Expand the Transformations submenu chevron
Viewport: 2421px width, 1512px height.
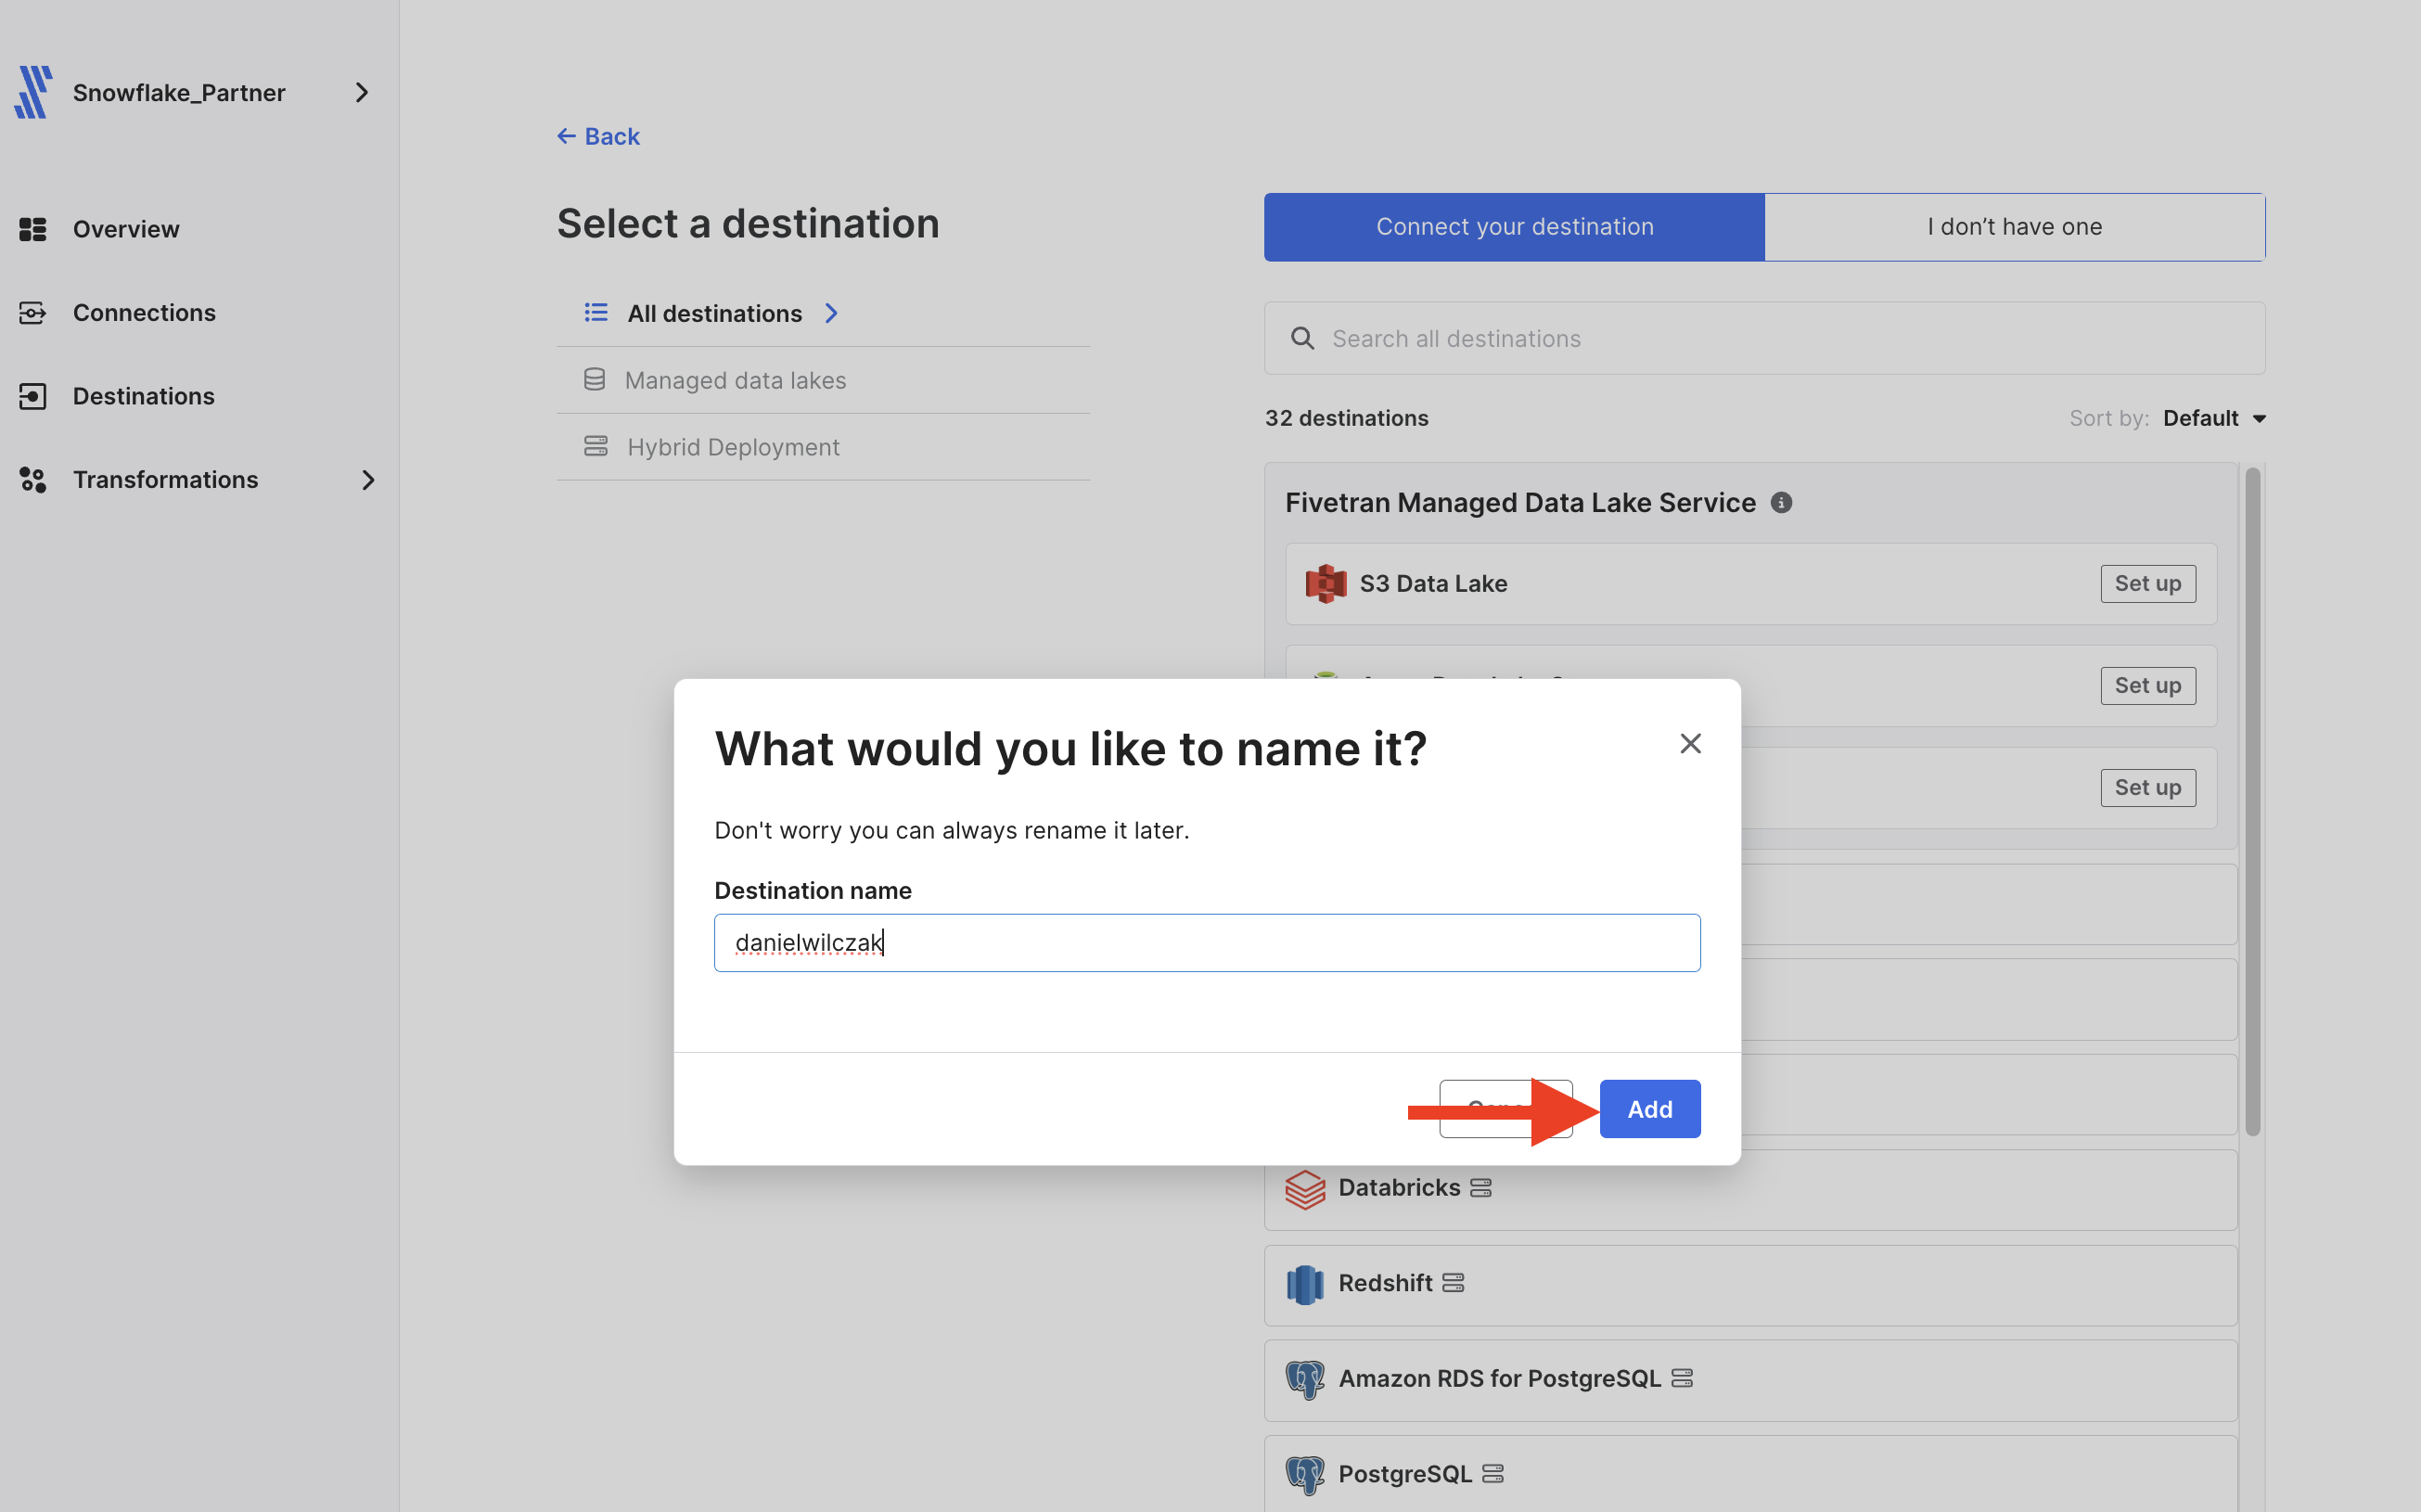[368, 480]
